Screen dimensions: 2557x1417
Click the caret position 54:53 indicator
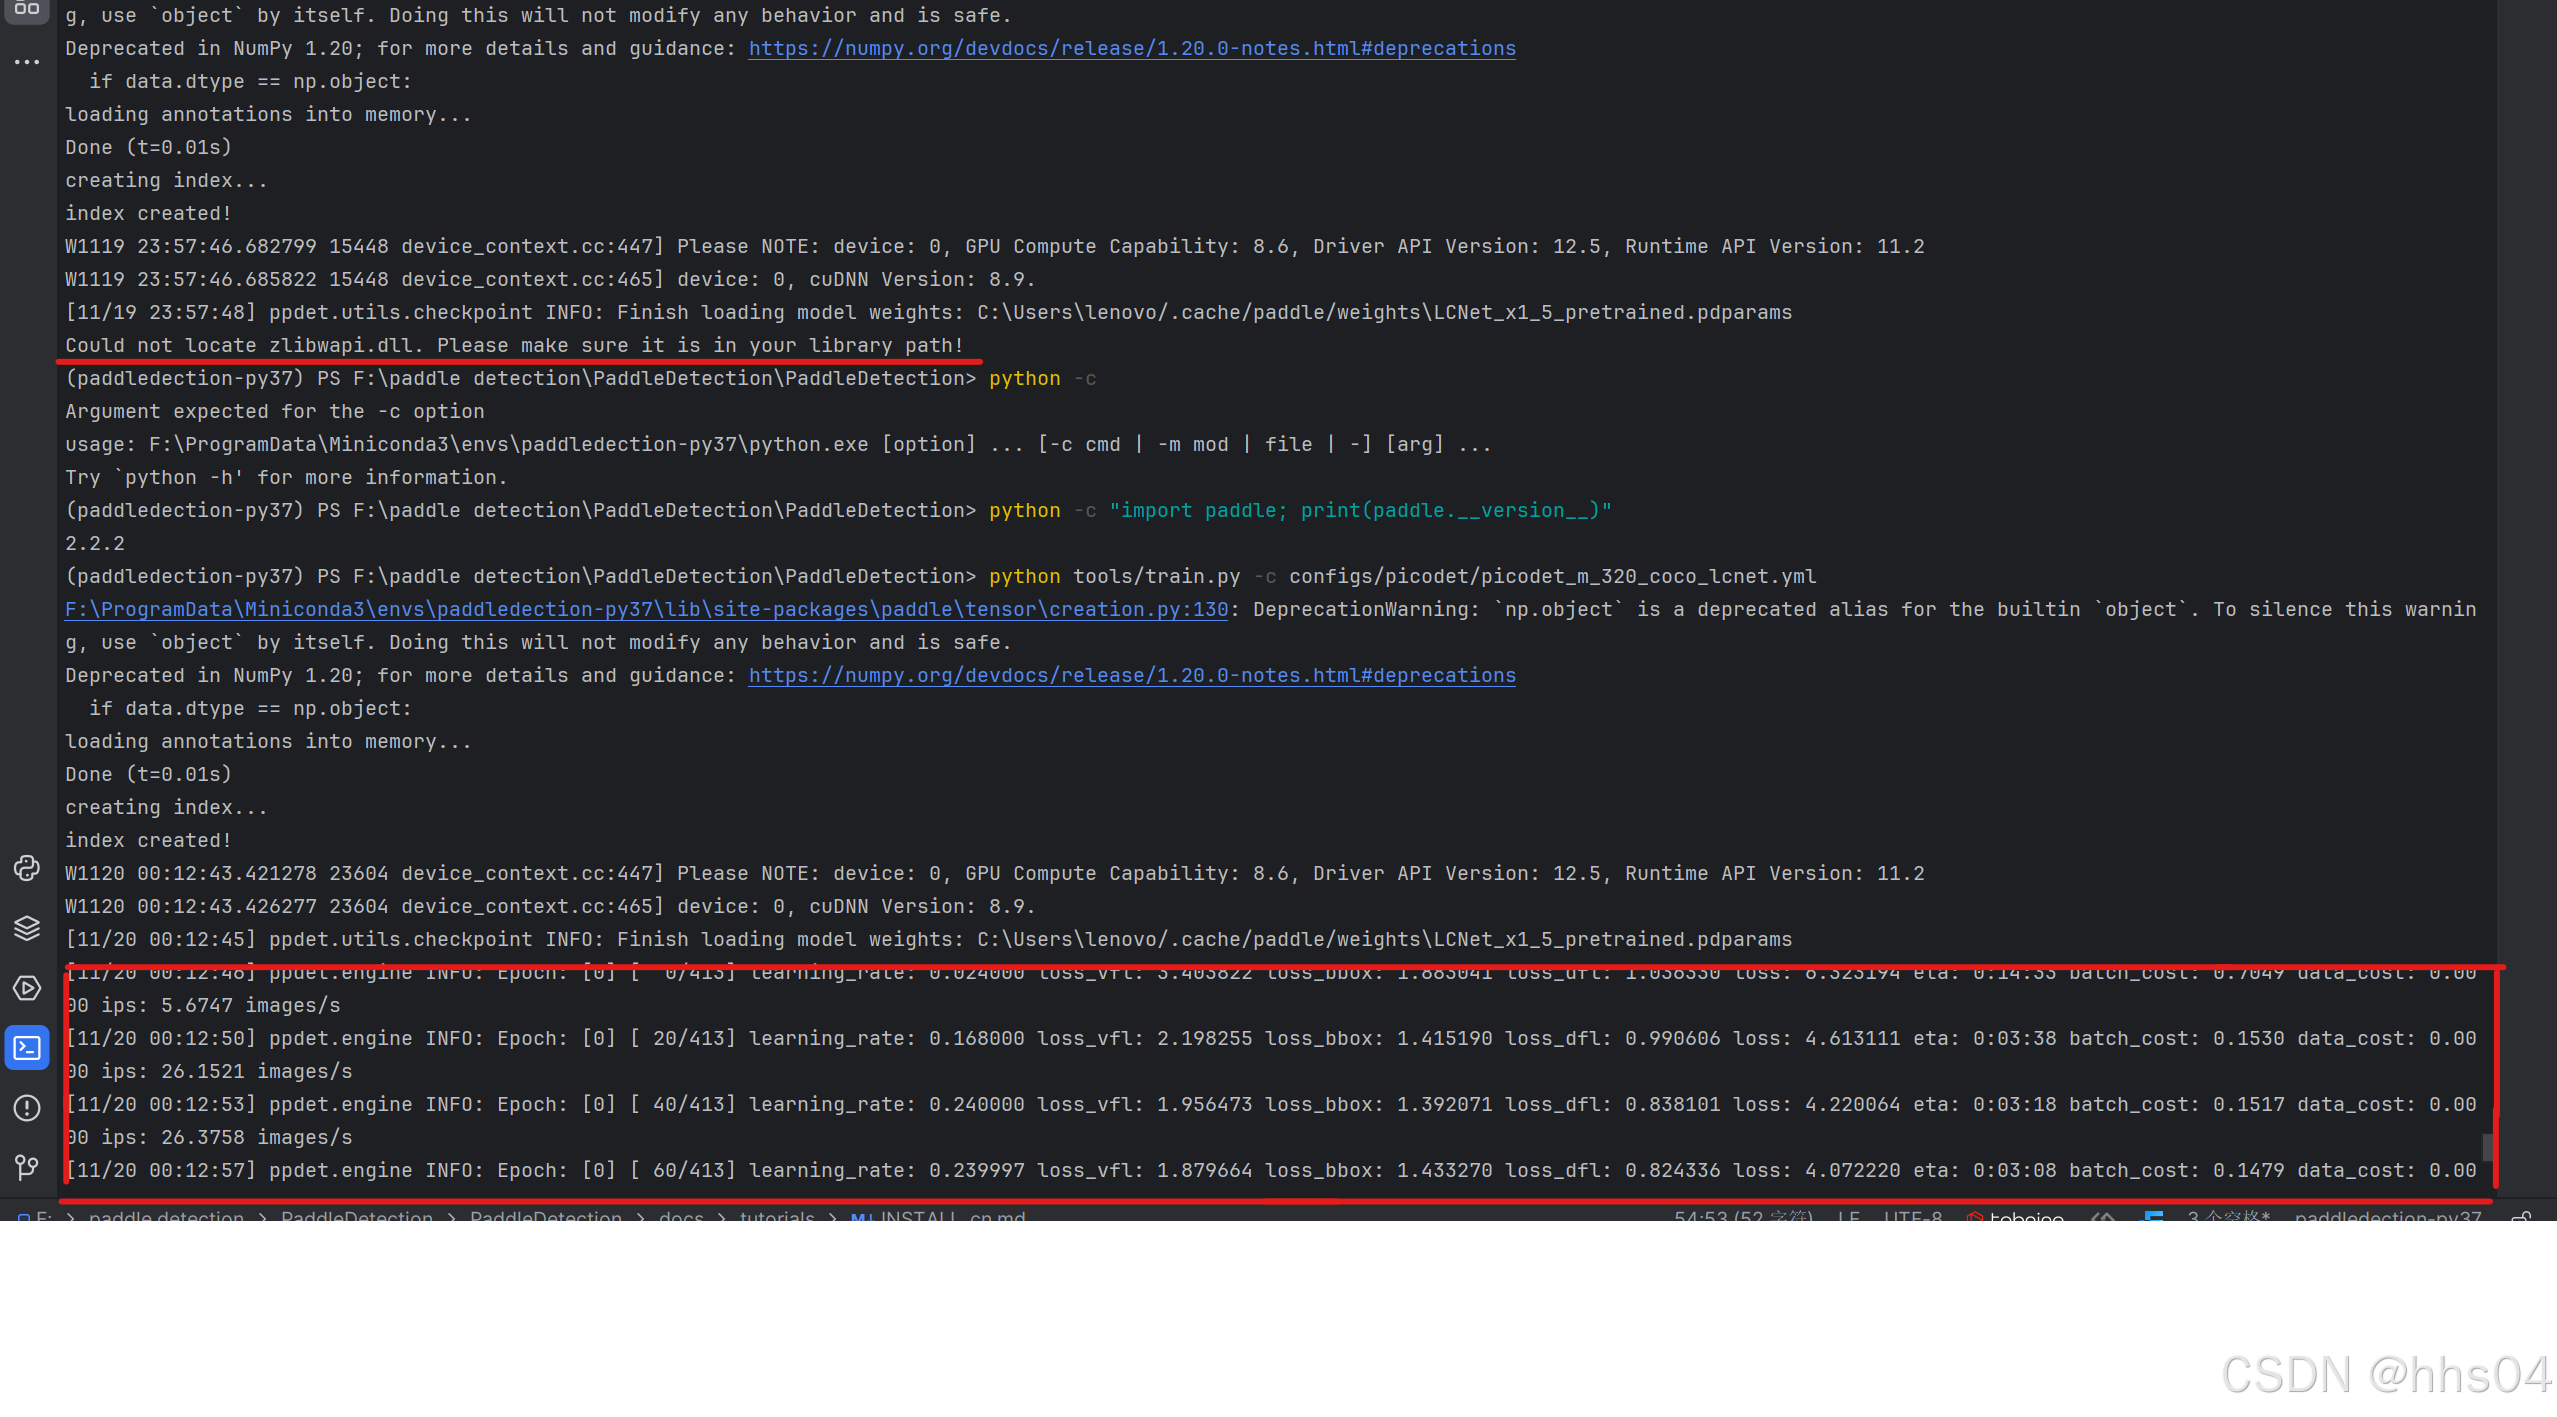click(1742, 1216)
